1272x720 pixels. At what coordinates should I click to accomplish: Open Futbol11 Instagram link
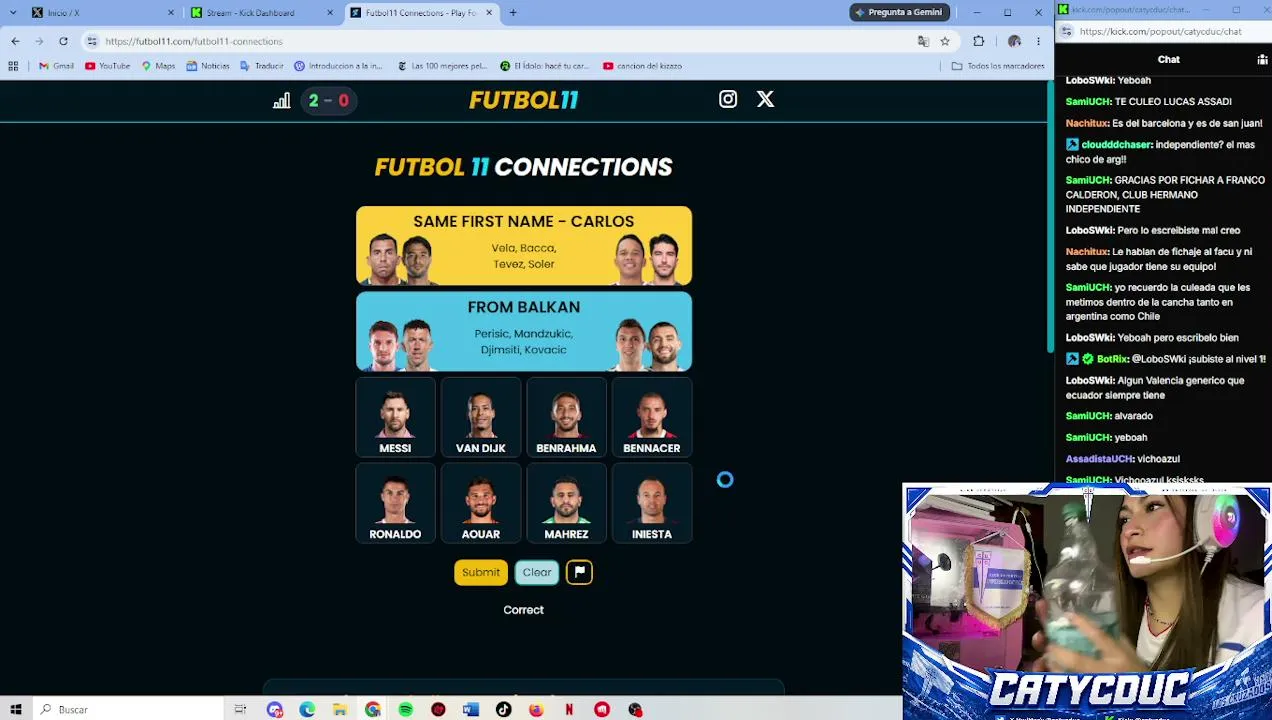[x=728, y=99]
